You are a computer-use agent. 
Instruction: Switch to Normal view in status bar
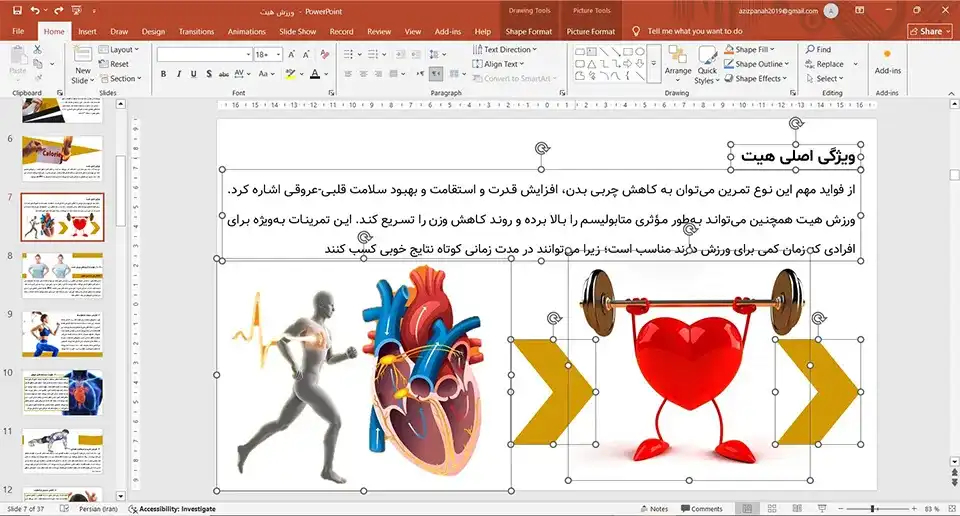point(747,509)
